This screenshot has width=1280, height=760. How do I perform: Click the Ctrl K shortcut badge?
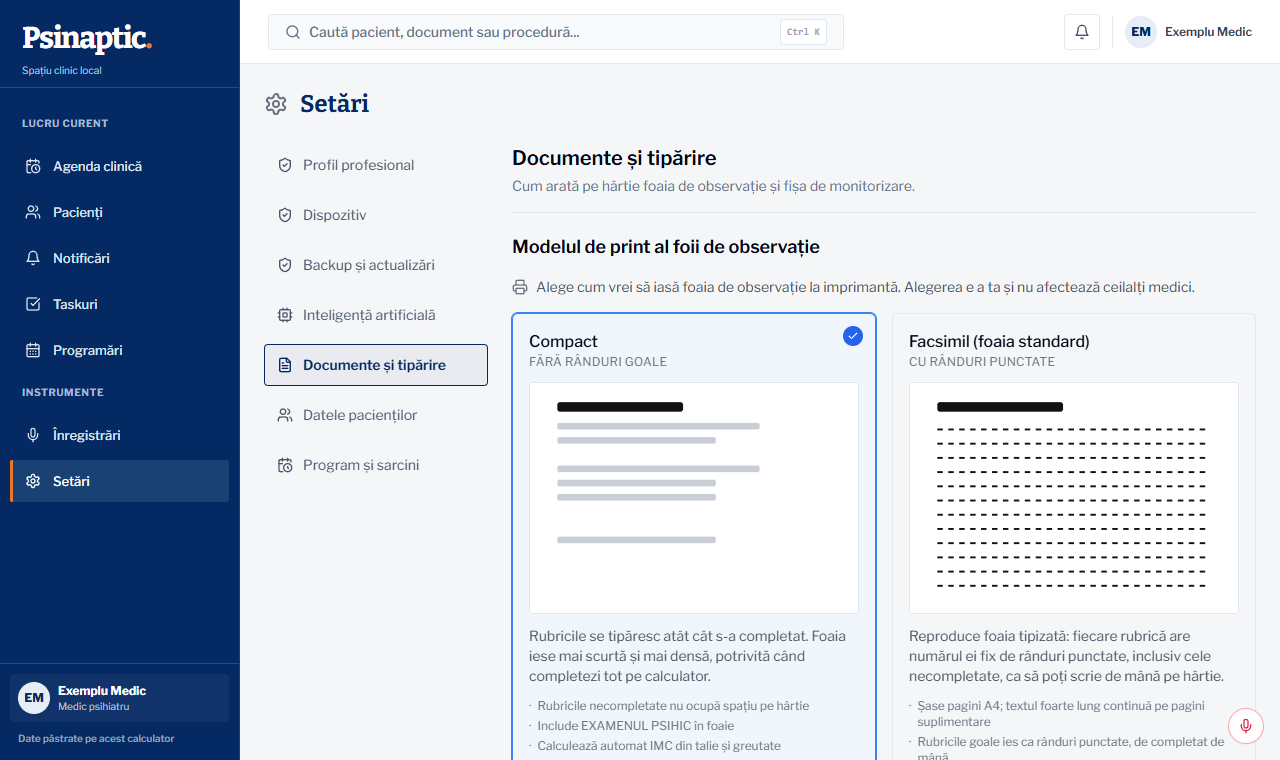click(x=803, y=32)
